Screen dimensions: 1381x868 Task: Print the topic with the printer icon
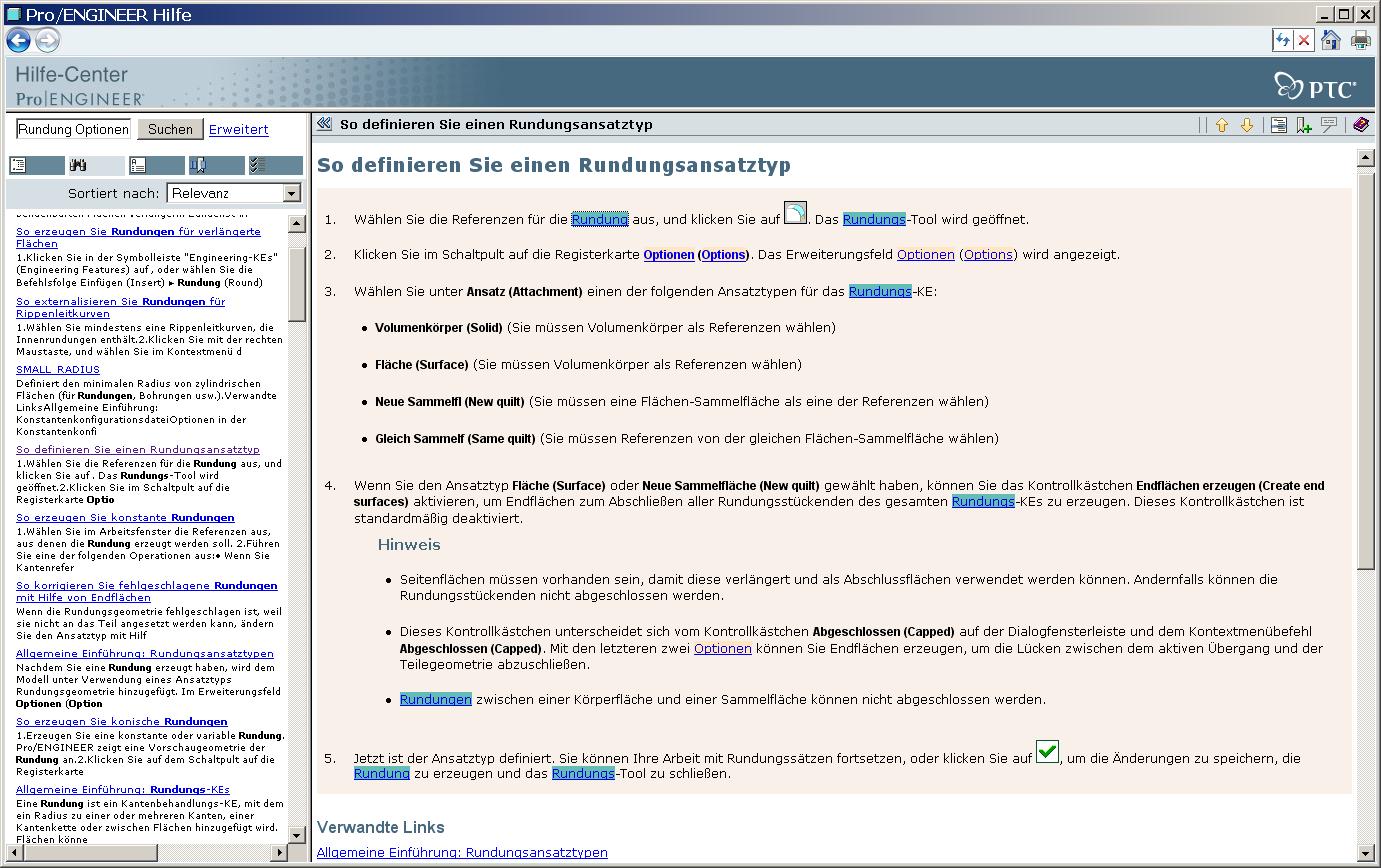point(1360,40)
